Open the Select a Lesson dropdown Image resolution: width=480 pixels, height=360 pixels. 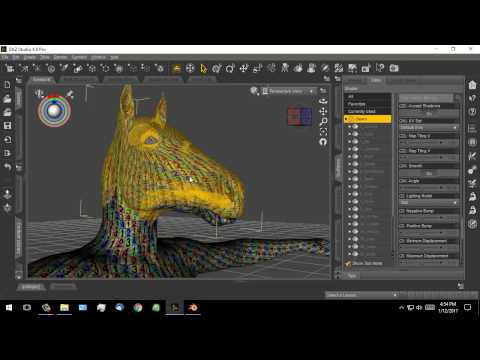tap(362, 295)
